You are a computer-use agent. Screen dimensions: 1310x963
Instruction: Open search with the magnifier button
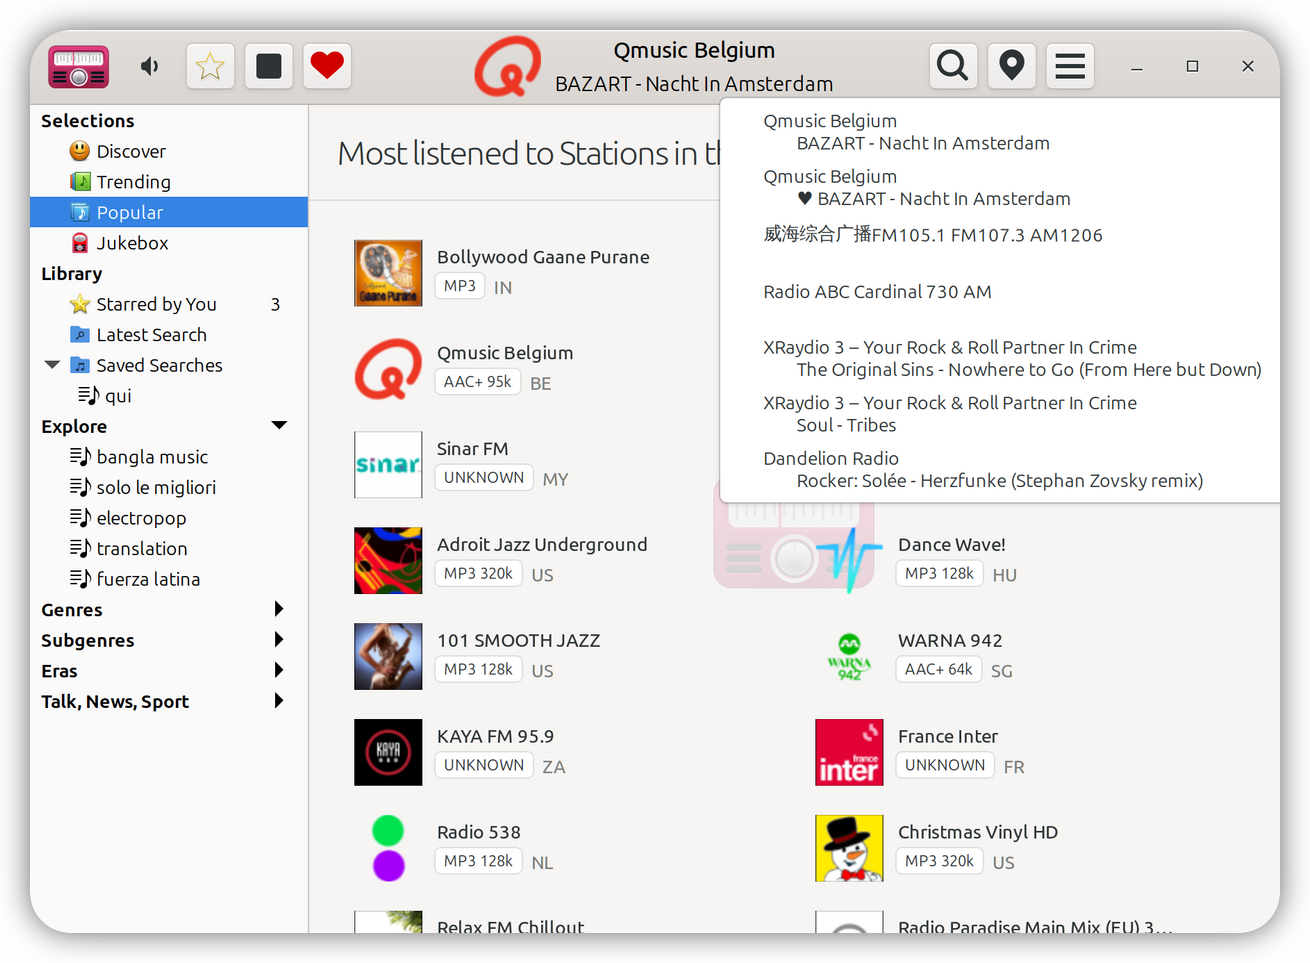point(953,67)
